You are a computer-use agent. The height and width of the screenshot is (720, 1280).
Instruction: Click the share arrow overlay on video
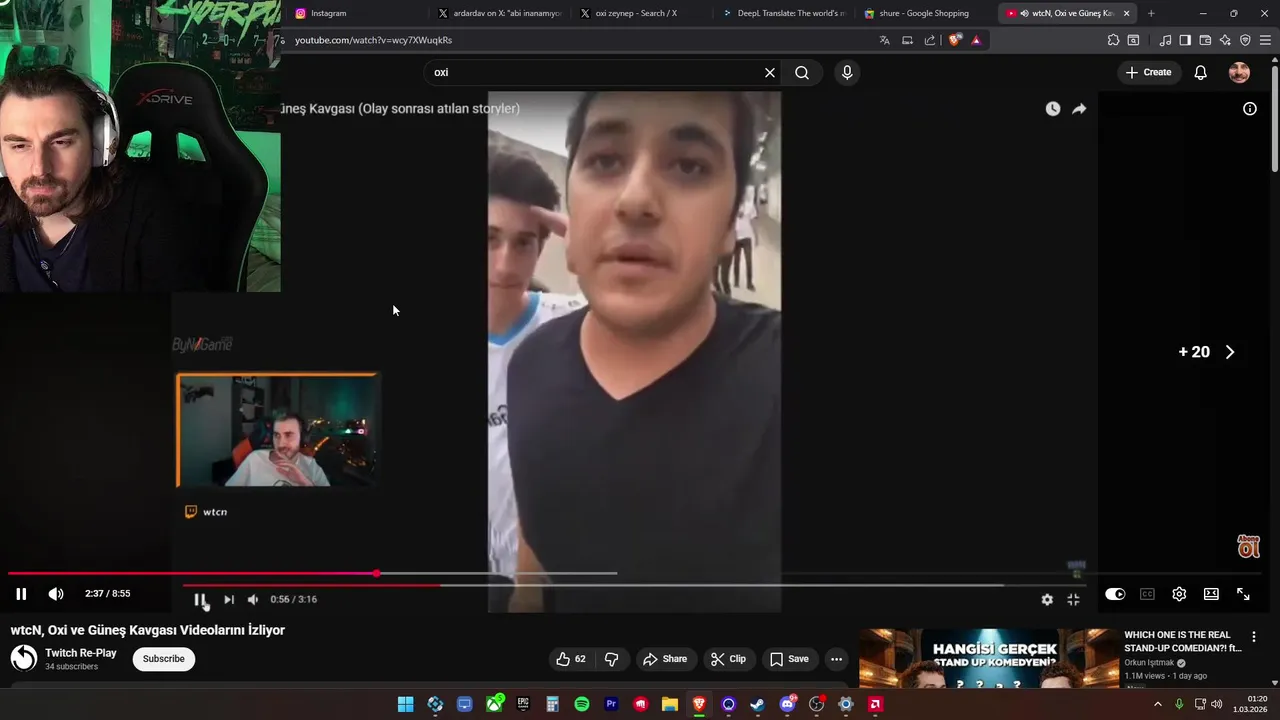pyautogui.click(x=1079, y=108)
